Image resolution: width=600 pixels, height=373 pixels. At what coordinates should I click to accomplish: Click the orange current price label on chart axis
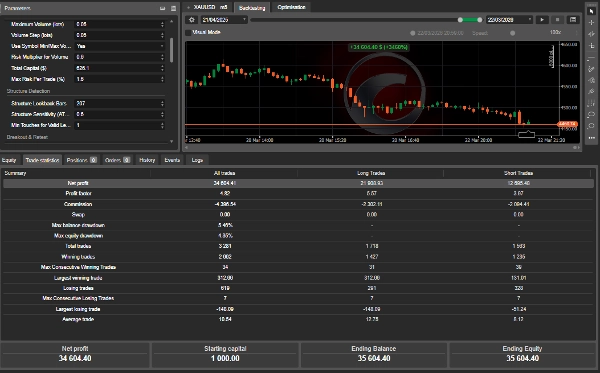click(567, 124)
